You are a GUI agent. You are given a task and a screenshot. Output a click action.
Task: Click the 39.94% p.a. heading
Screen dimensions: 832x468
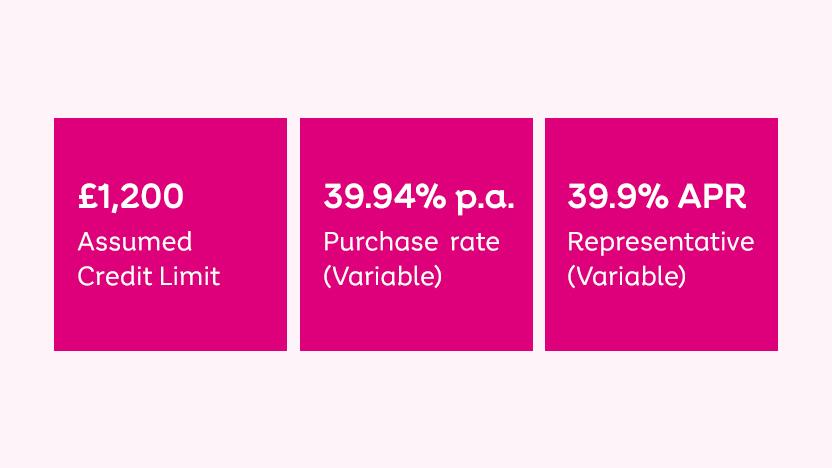pyautogui.click(x=419, y=197)
